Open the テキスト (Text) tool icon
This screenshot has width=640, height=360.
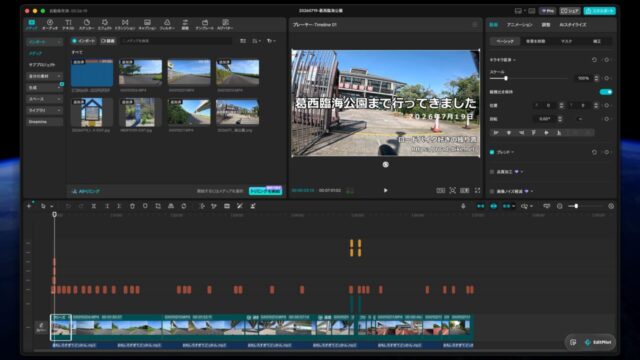pyautogui.click(x=68, y=24)
